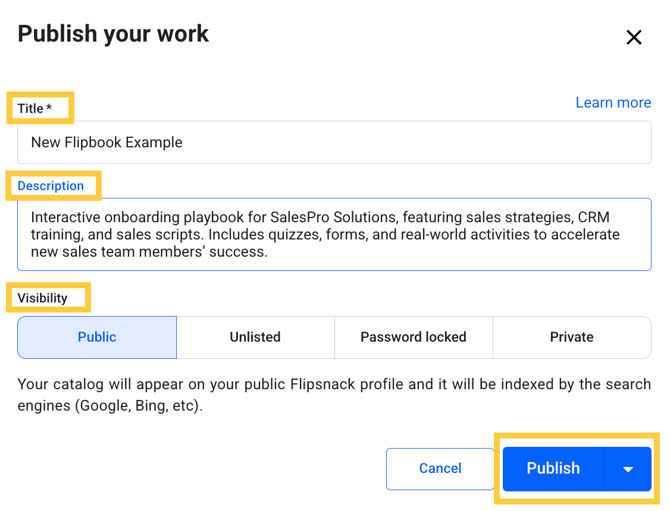Select Public visibility option

tap(97, 337)
